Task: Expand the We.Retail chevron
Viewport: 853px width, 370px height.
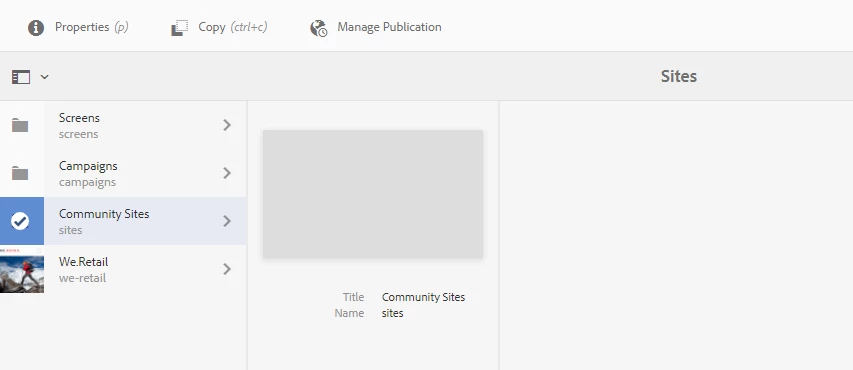Action: [227, 269]
